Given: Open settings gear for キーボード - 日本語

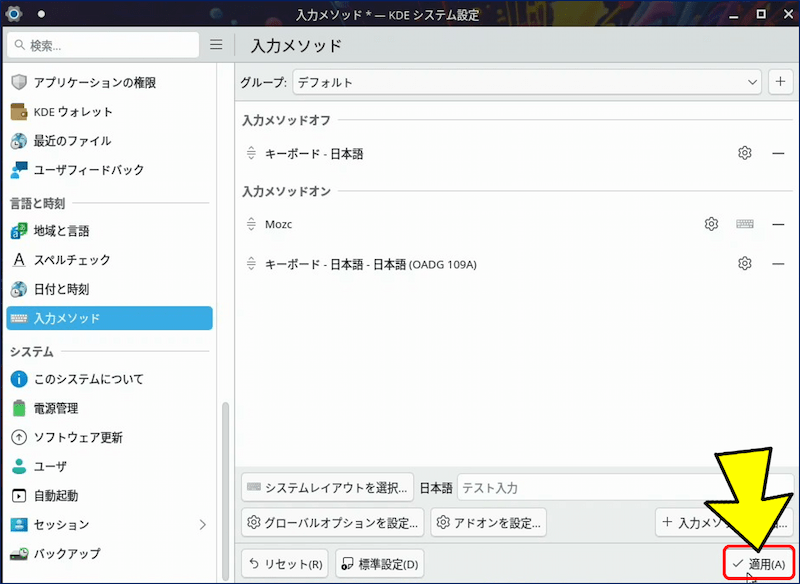Looking at the screenshot, I should (744, 153).
